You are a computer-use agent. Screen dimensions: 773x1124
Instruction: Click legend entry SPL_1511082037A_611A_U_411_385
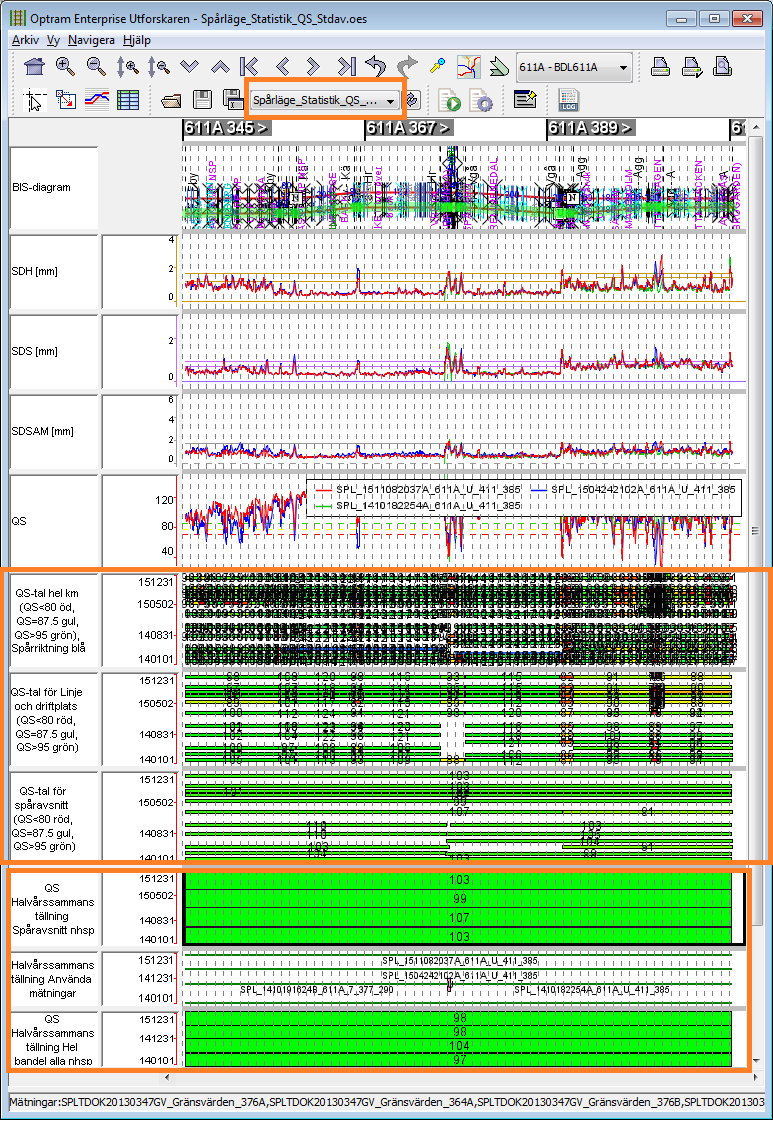click(418, 490)
